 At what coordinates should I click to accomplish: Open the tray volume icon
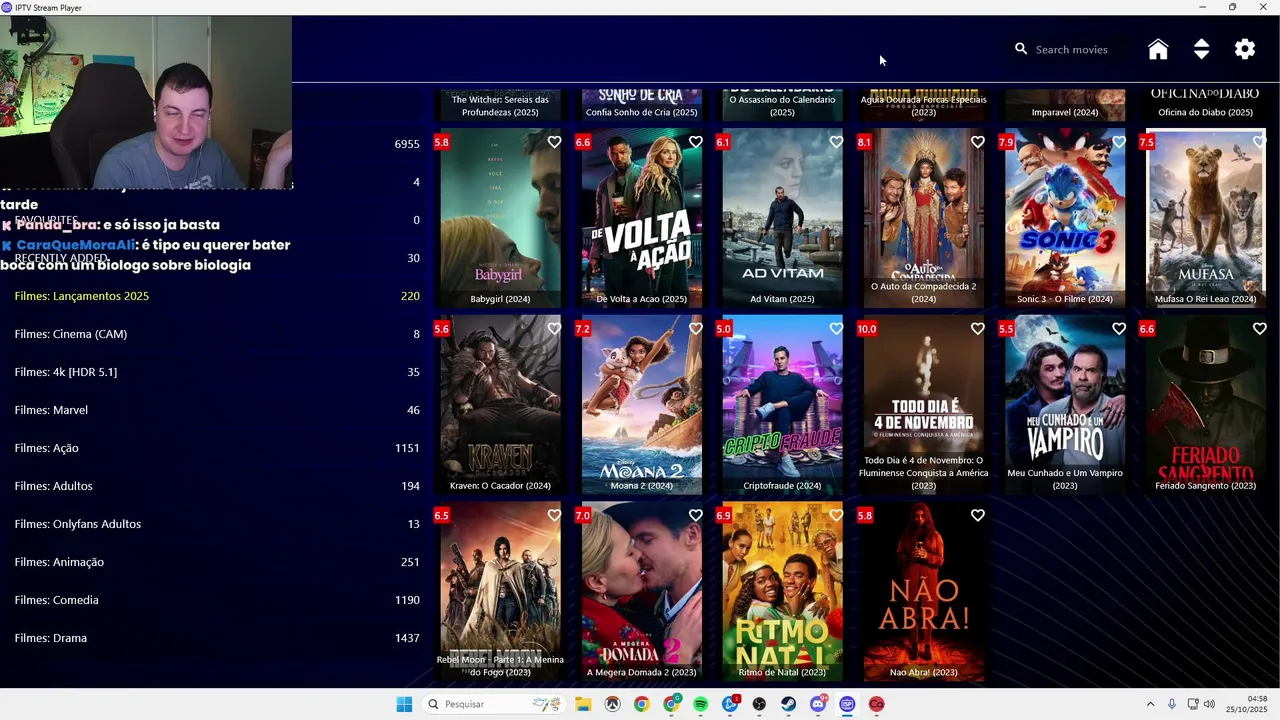(x=1209, y=704)
